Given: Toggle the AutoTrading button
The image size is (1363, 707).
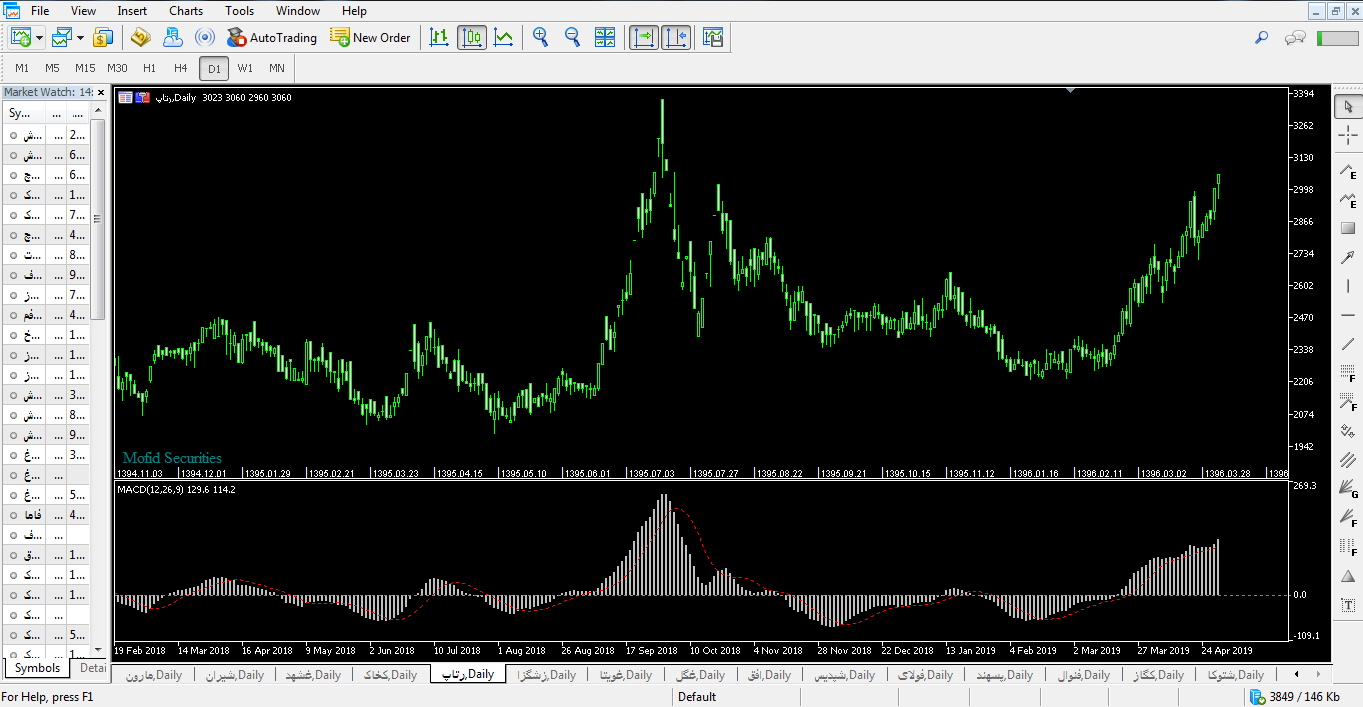Looking at the screenshot, I should coord(271,38).
